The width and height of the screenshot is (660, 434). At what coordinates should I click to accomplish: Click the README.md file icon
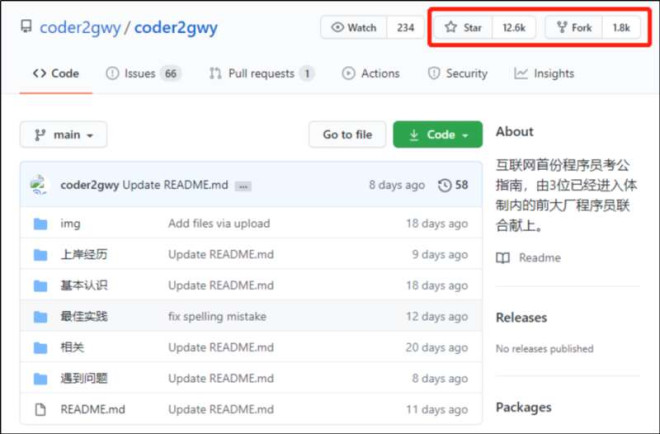click(40, 410)
